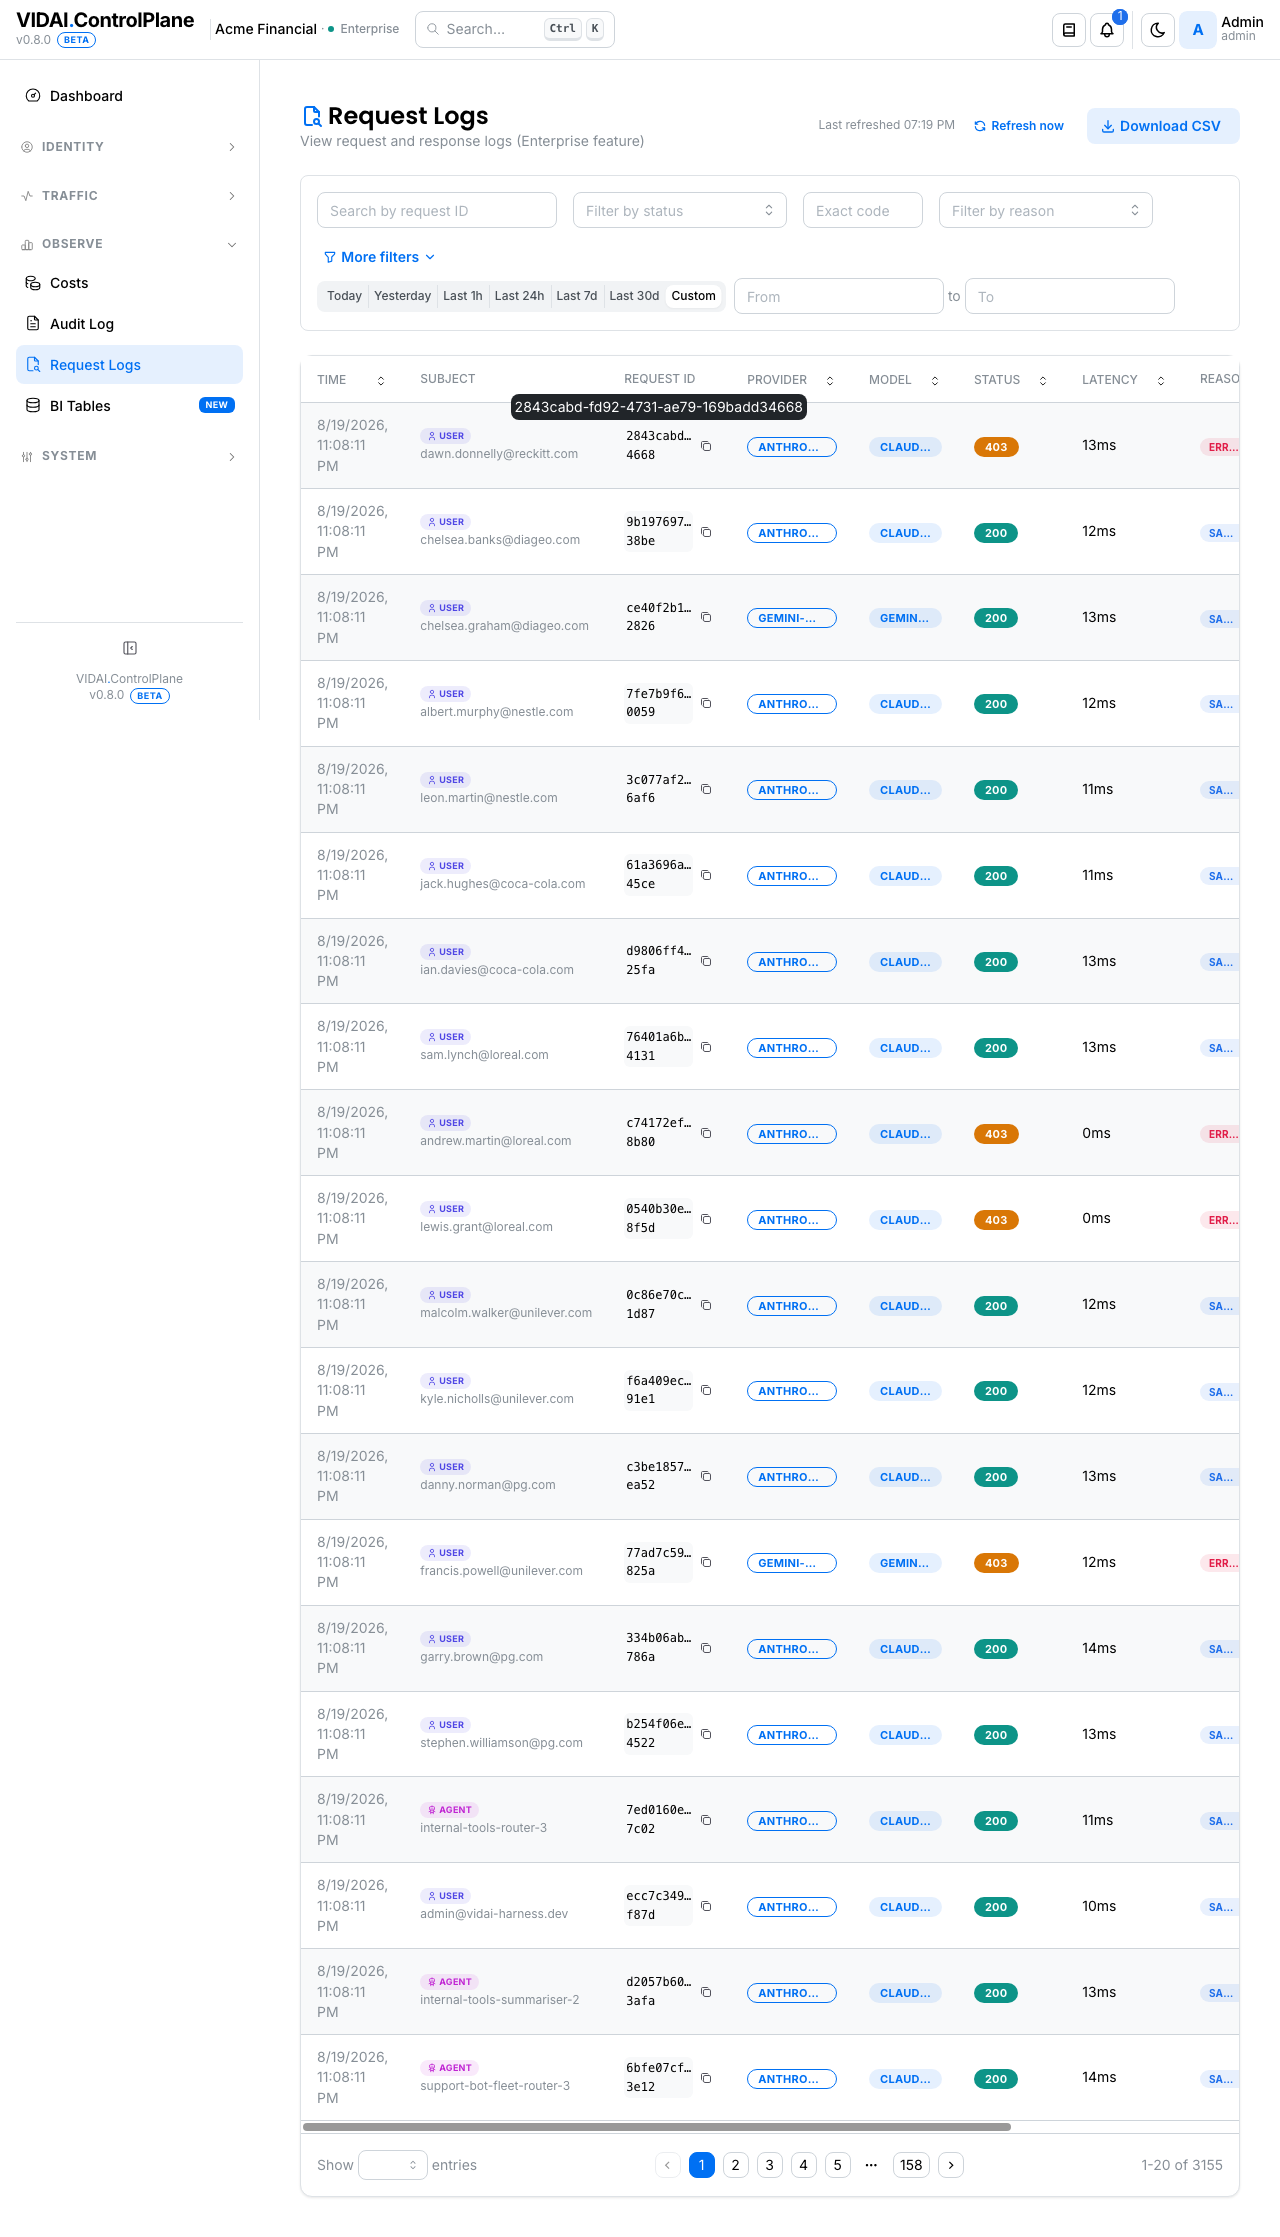Toggle dark mode moon icon
Image resolution: width=1280 pixels, height=2237 pixels.
click(1158, 30)
